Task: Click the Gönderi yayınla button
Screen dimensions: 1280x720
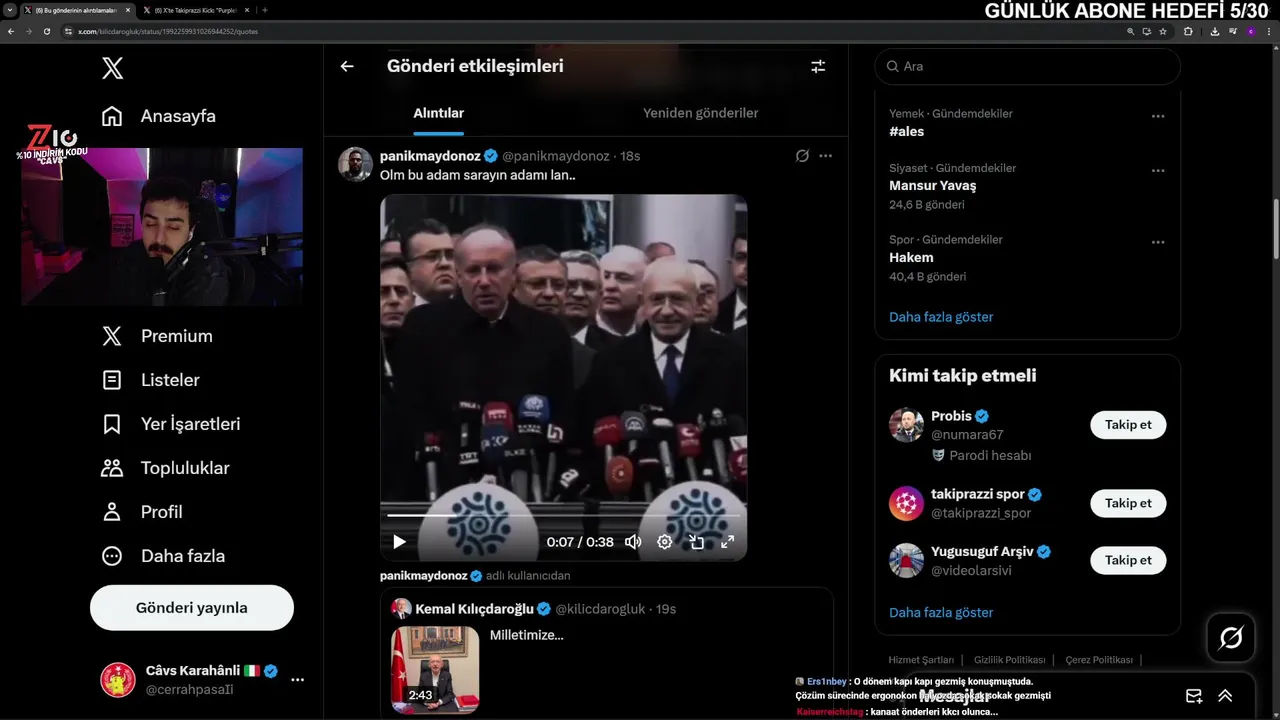Action: (192, 608)
